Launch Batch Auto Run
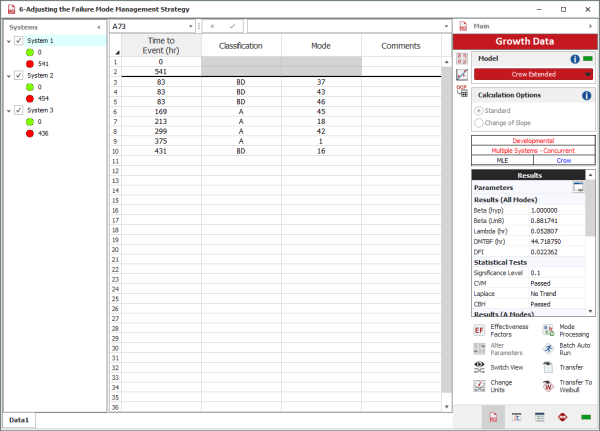 548,348
